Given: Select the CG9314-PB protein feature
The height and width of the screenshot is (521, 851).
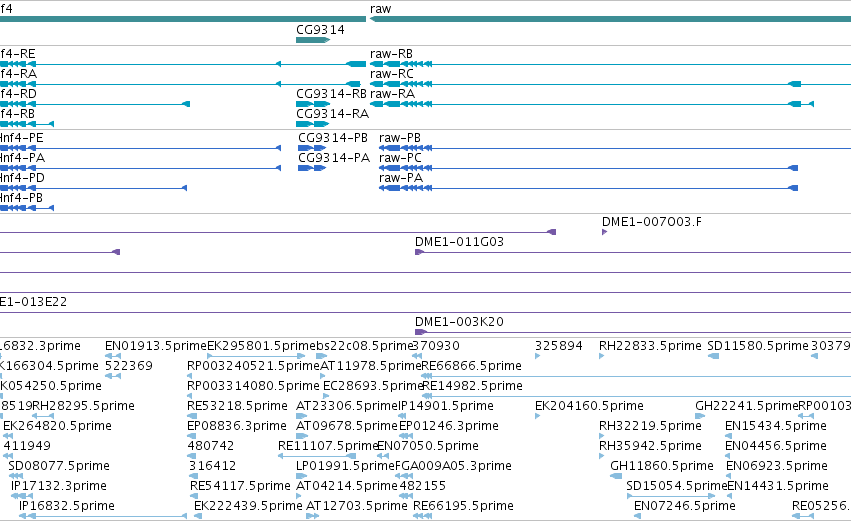Looking at the screenshot, I should [312, 148].
